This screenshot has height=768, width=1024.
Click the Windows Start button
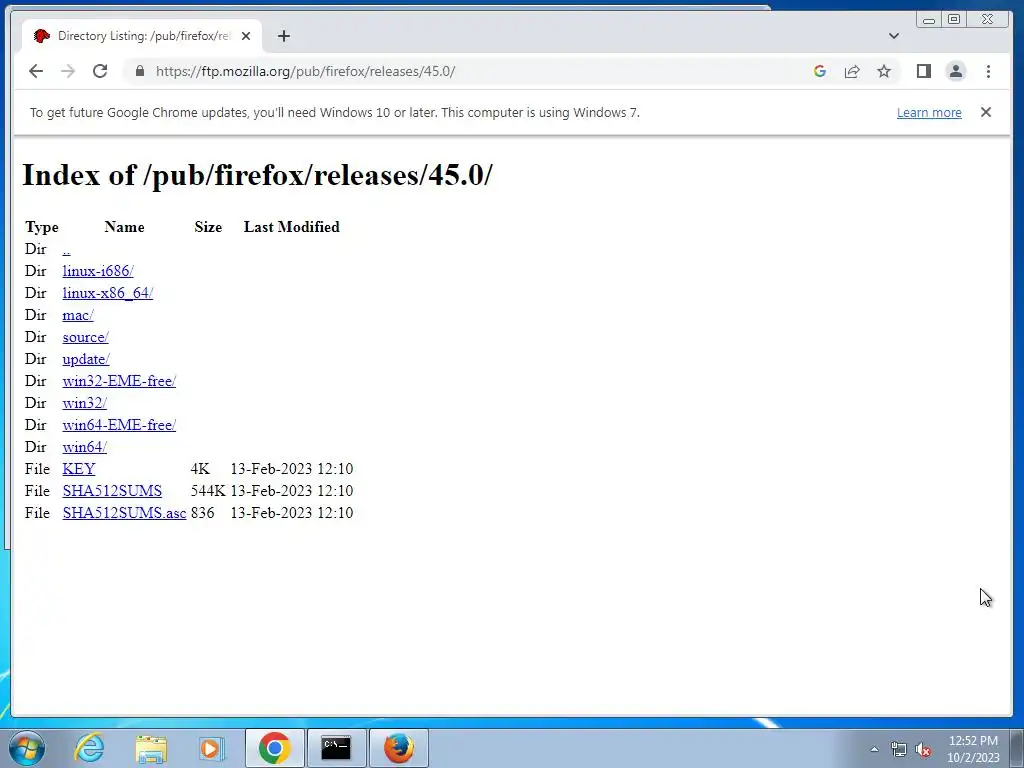pos(27,748)
